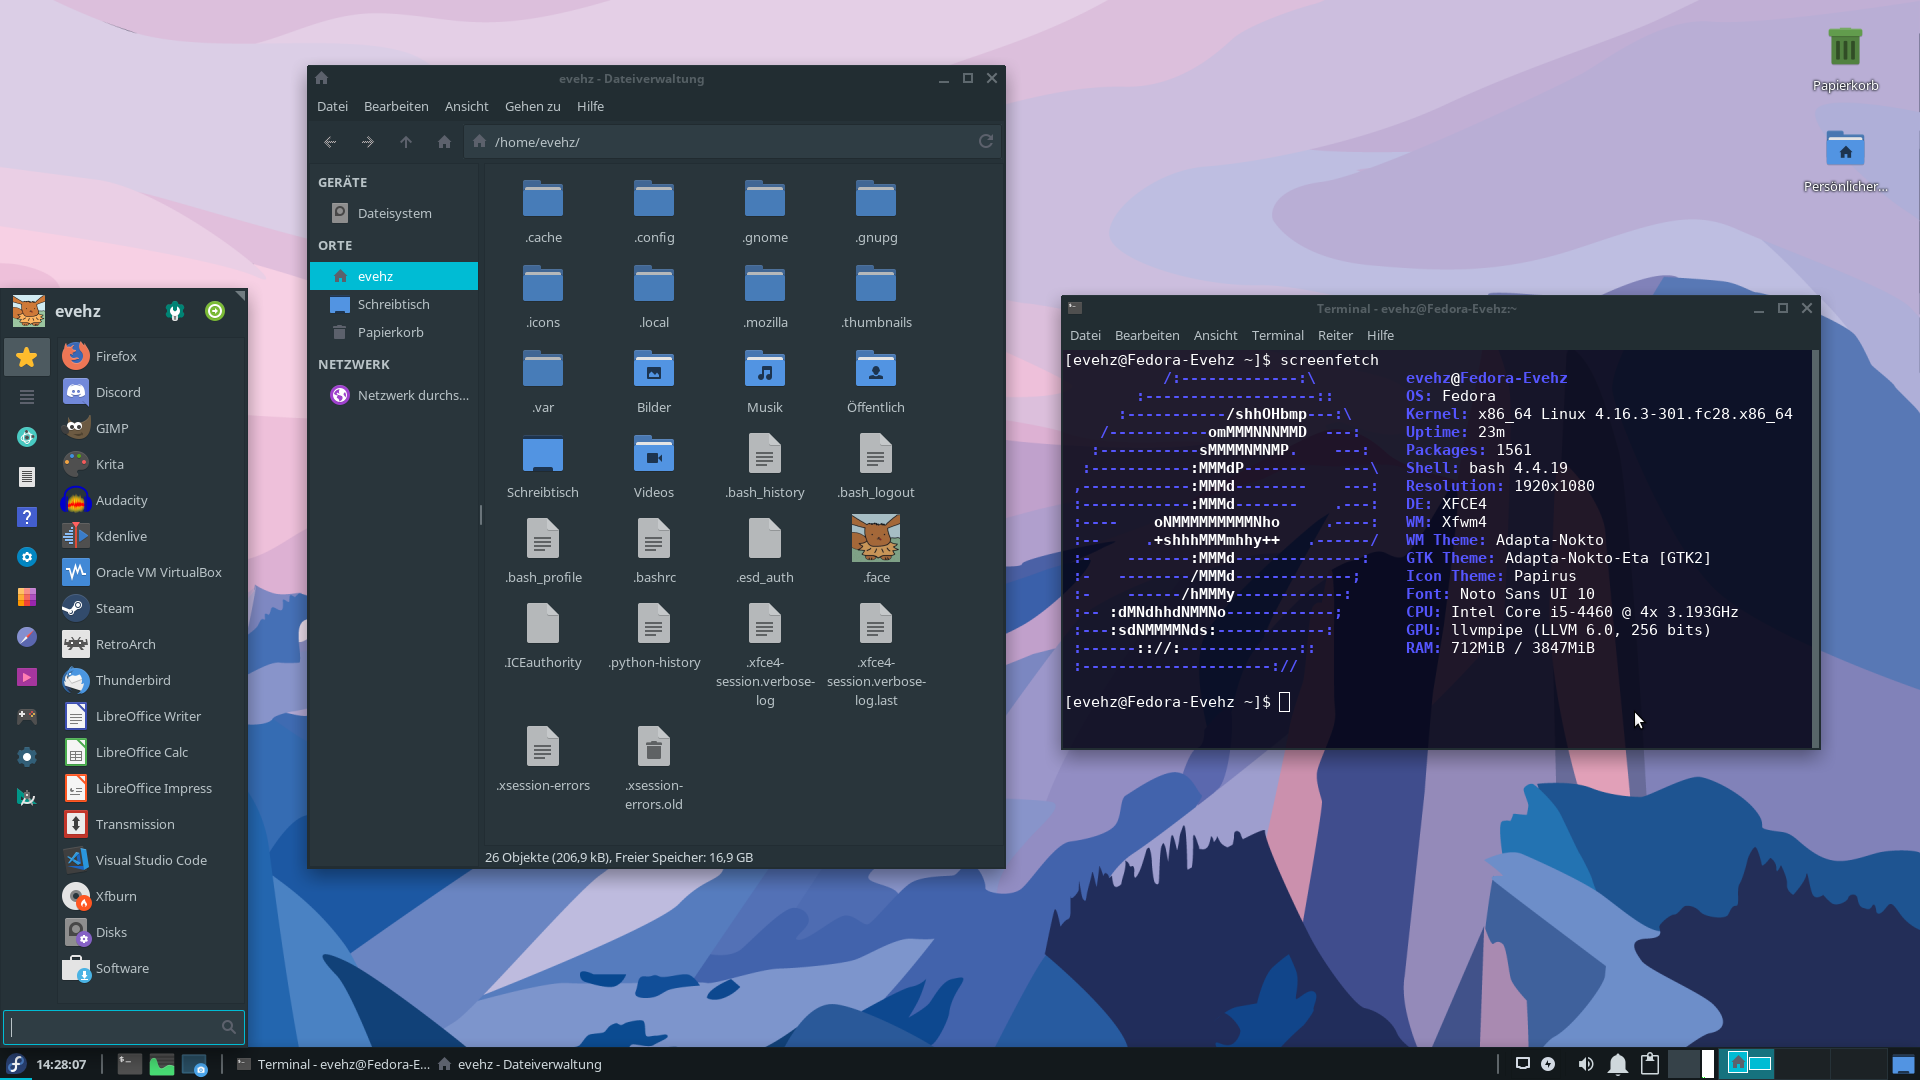
Task: Open the Hilfe menu in Terminal window
Action: (1380, 335)
